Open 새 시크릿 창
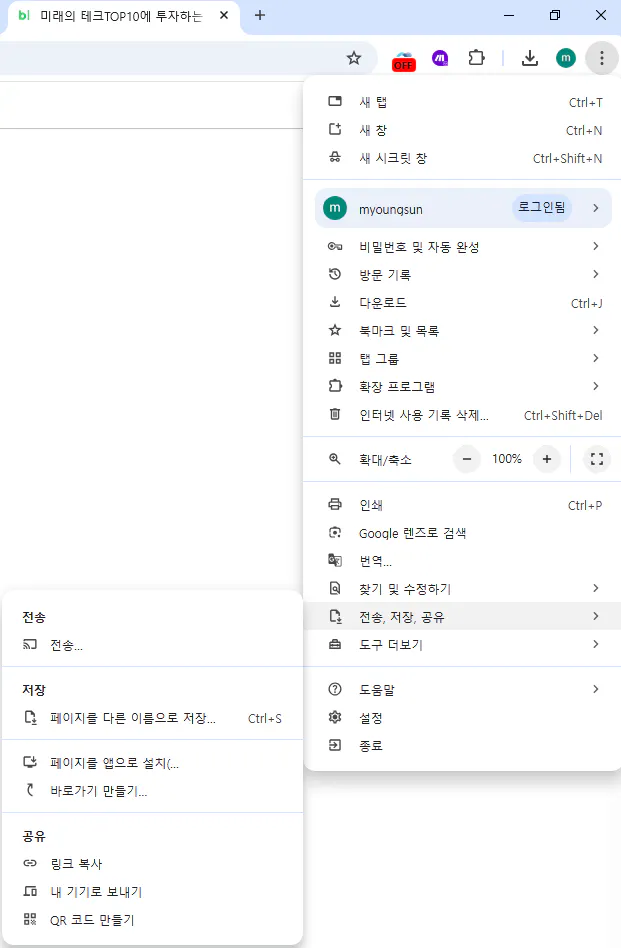This screenshot has height=948, width=621. 461,158
